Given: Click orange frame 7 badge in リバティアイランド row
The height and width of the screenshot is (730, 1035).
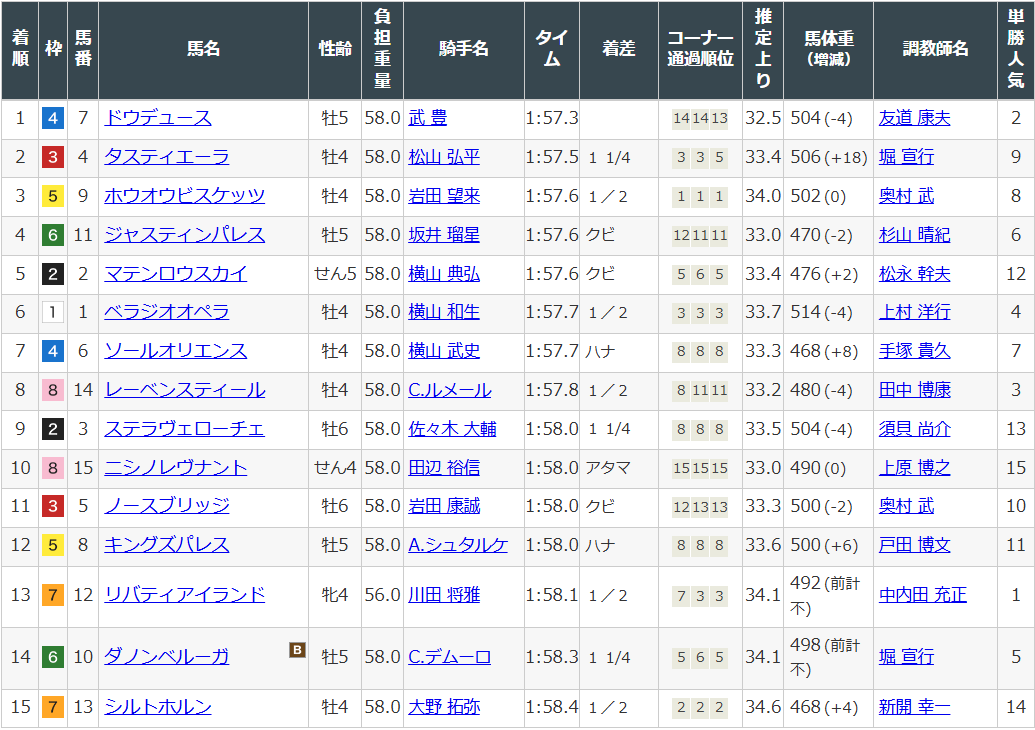Looking at the screenshot, I should [x=53, y=596].
